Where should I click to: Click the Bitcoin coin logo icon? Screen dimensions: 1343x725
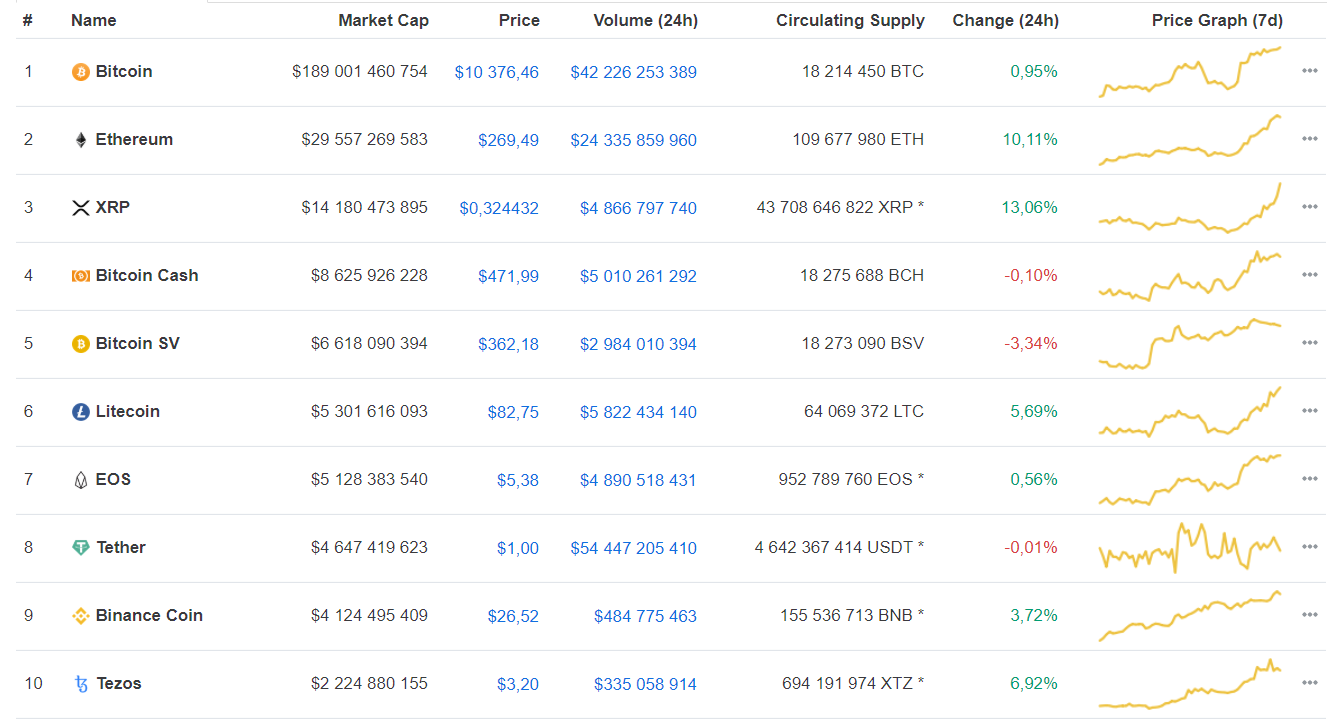[81, 72]
